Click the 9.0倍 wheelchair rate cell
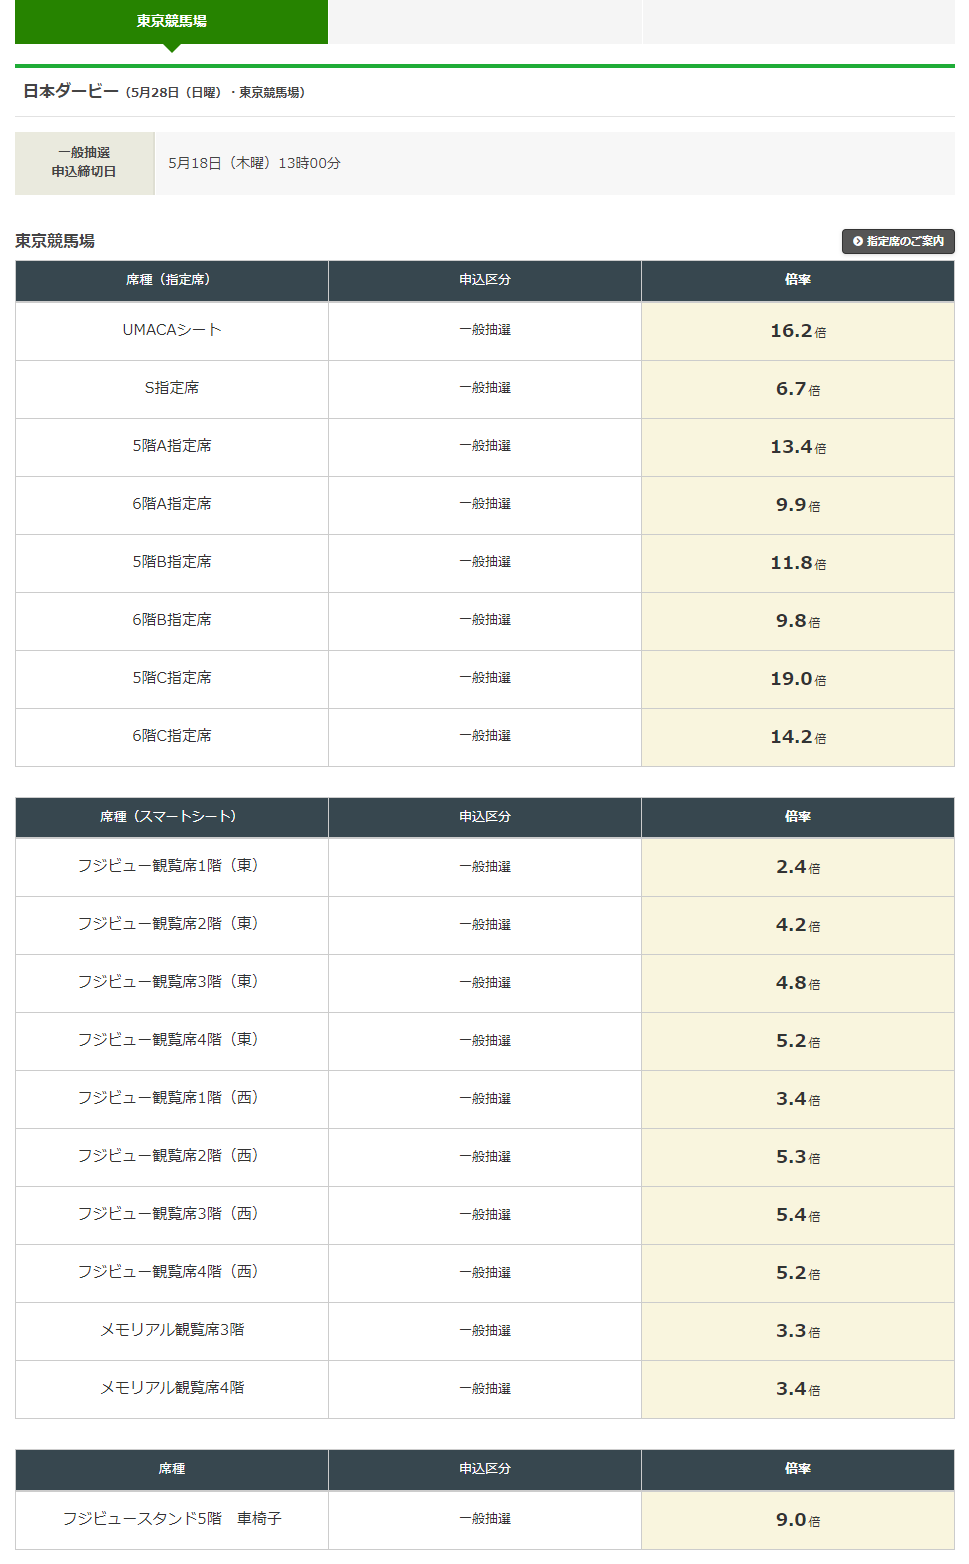 pos(798,1520)
